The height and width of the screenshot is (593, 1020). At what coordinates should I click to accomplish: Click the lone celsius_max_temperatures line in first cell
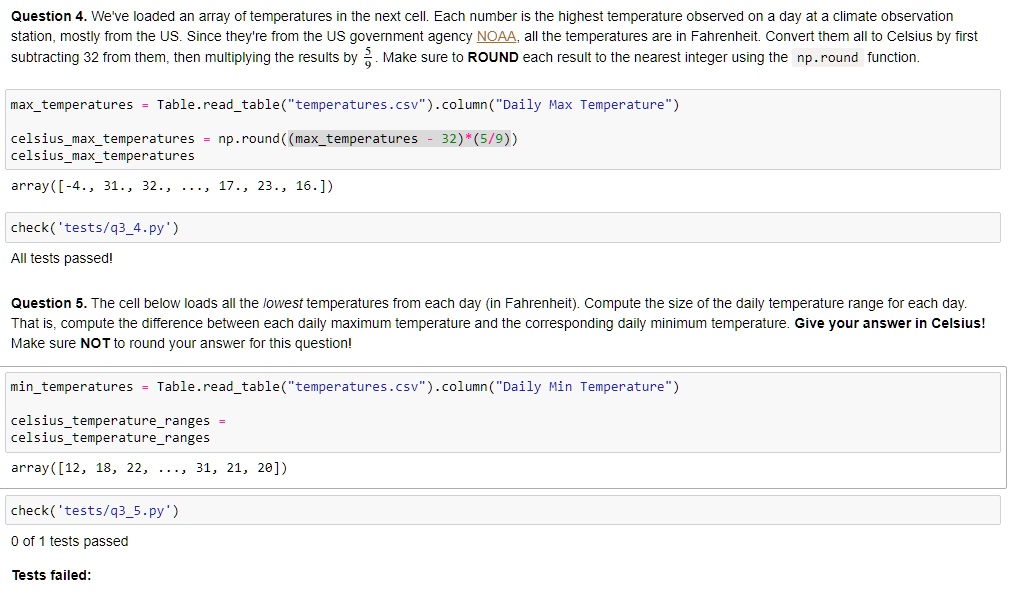(x=102, y=156)
